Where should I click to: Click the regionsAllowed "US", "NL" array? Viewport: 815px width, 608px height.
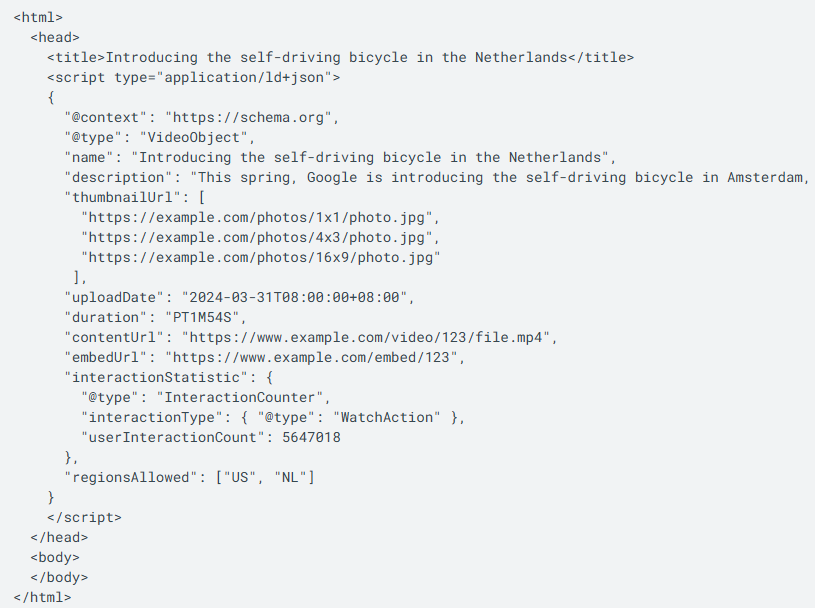[264, 477]
